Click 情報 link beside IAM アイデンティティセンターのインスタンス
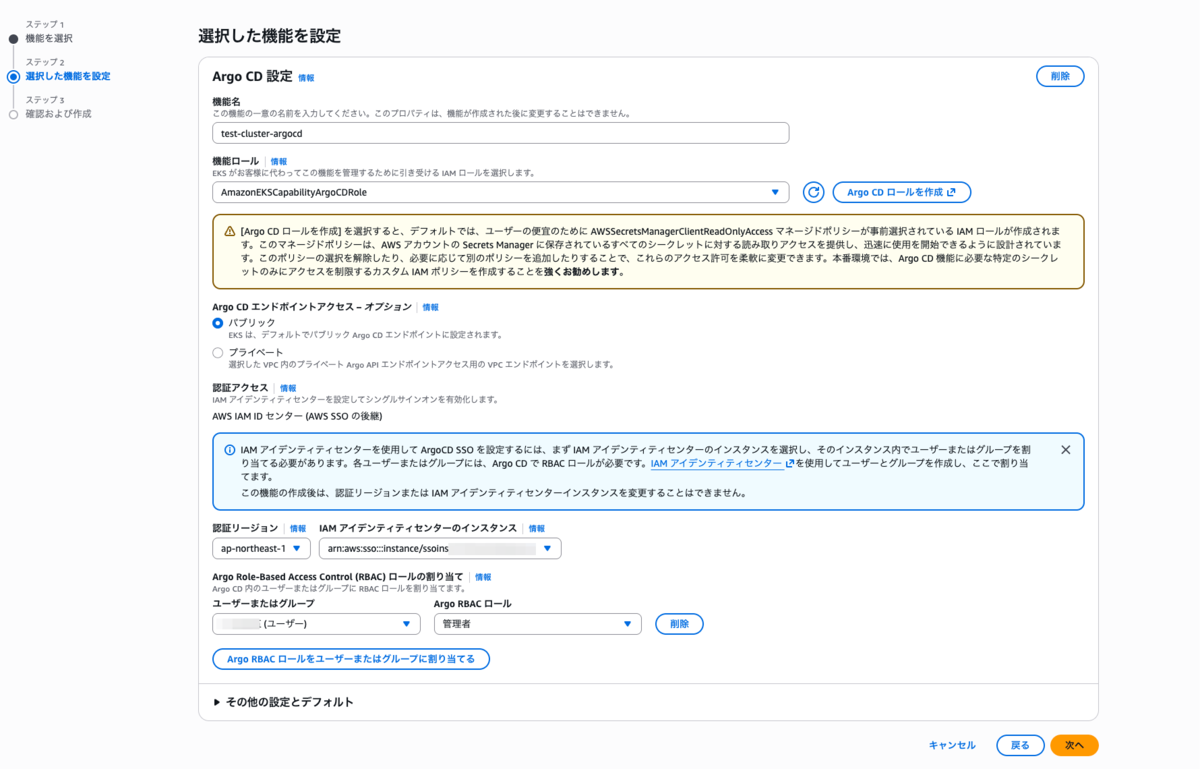 click(x=537, y=528)
